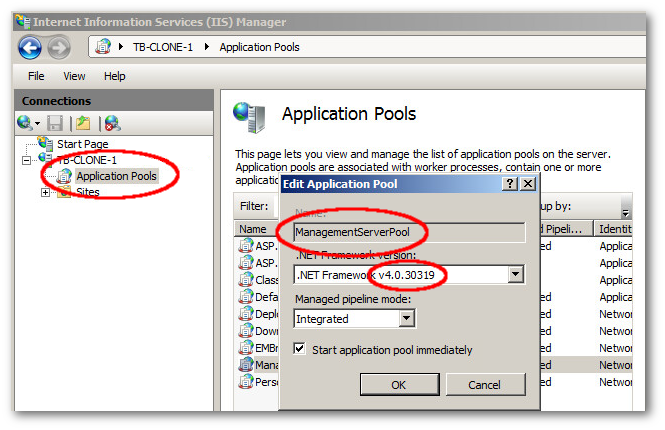Click the help question mark in dialog title

pos(510,184)
